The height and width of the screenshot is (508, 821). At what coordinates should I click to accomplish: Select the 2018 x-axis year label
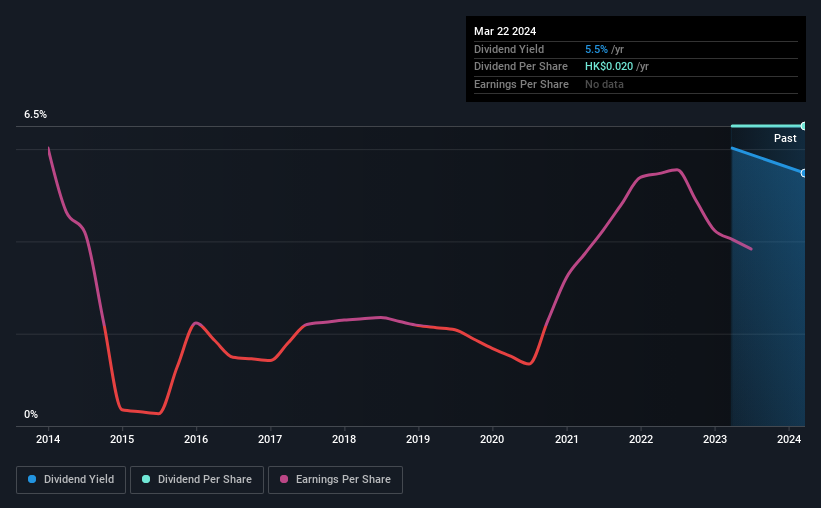(x=344, y=439)
